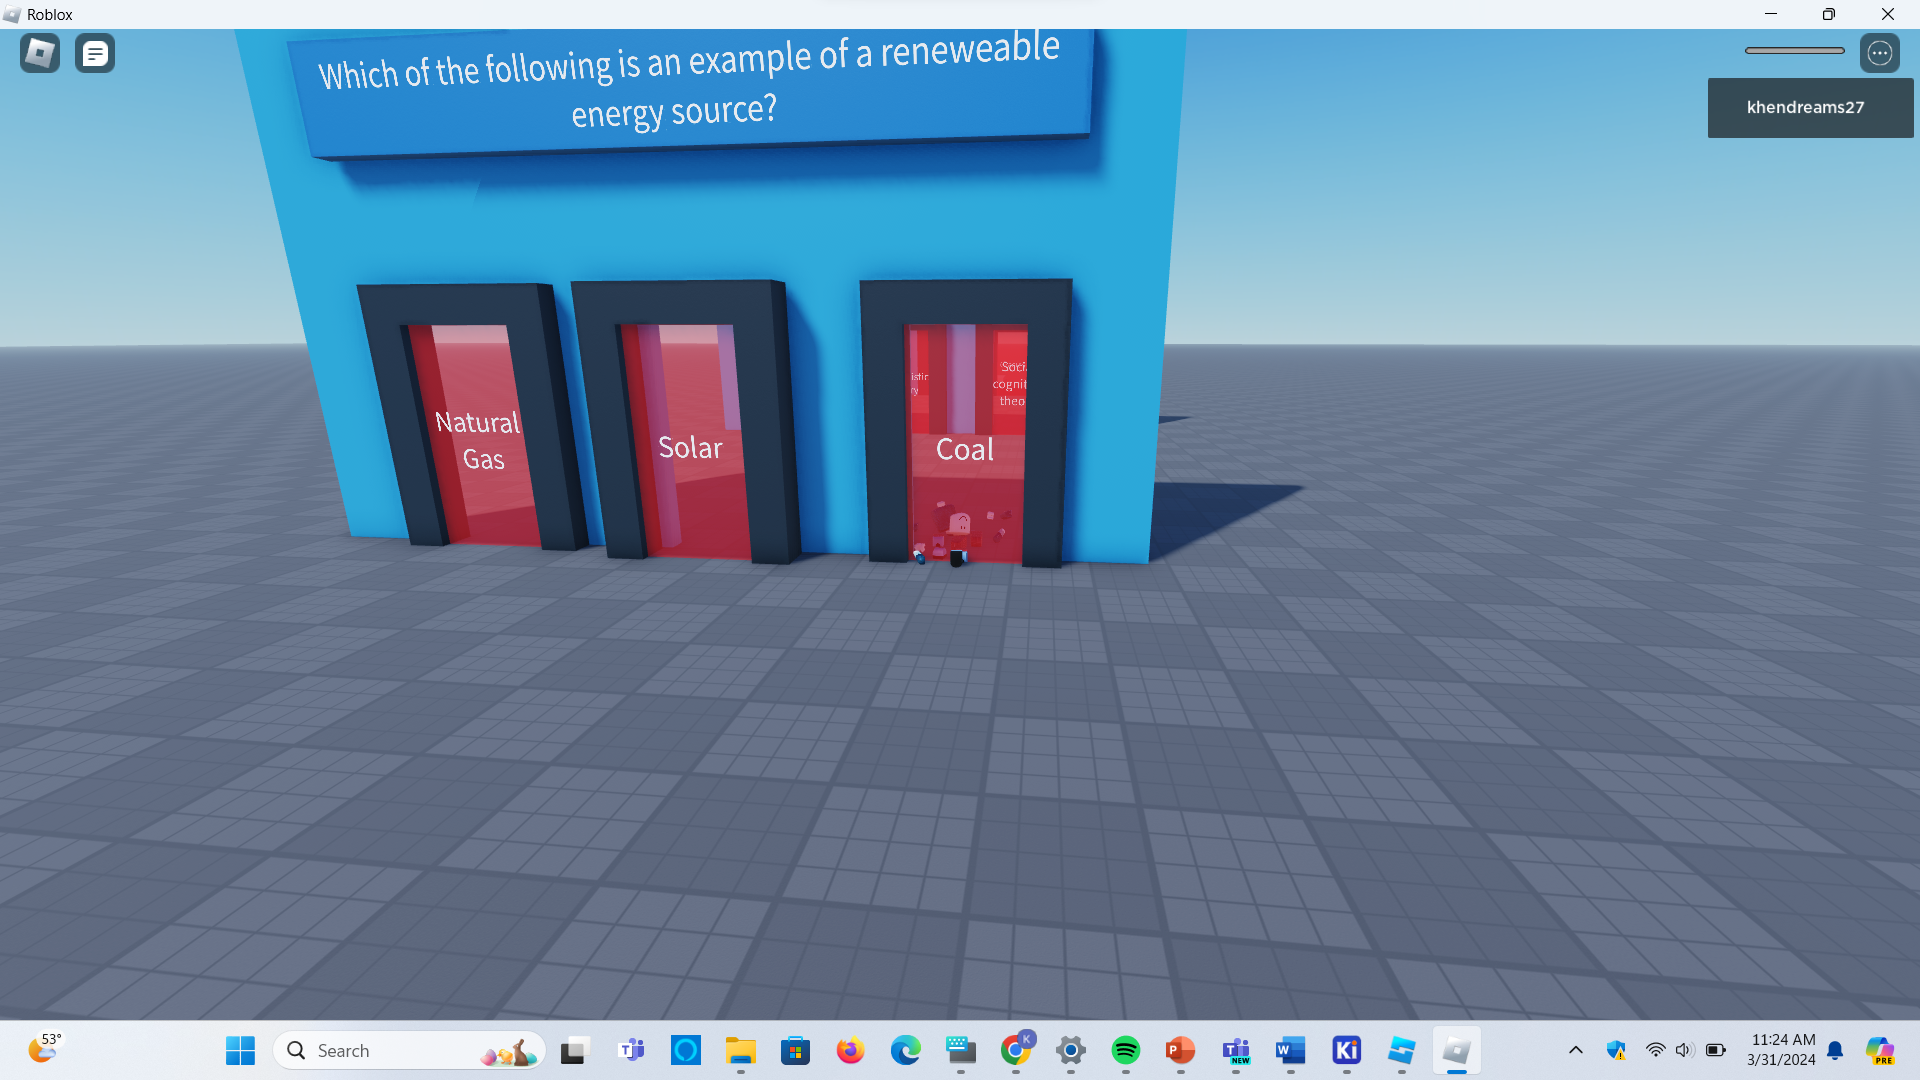The height and width of the screenshot is (1080, 1920).
Task: Launch Roblox Studio from the taskbar
Action: [x=1401, y=1050]
